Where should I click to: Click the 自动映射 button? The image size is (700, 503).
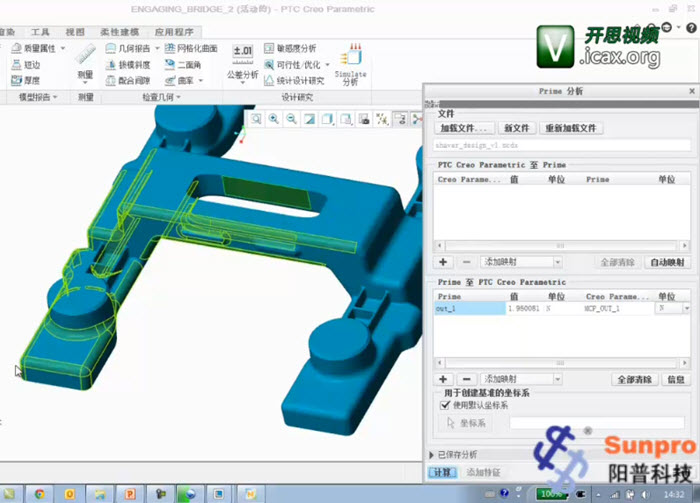667,262
